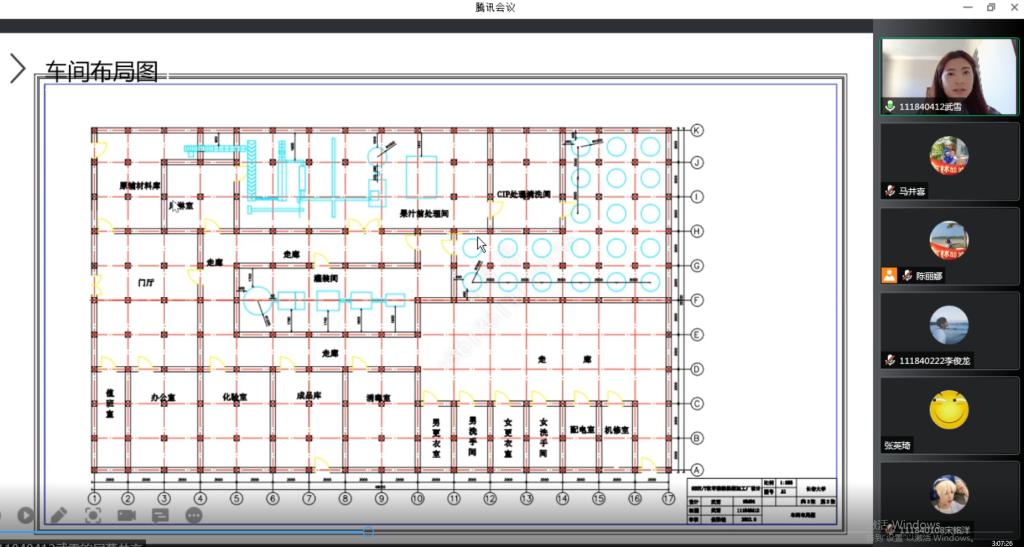The height and width of the screenshot is (547, 1024).
Task: Click the 门厅 room label
Action: 146,283
